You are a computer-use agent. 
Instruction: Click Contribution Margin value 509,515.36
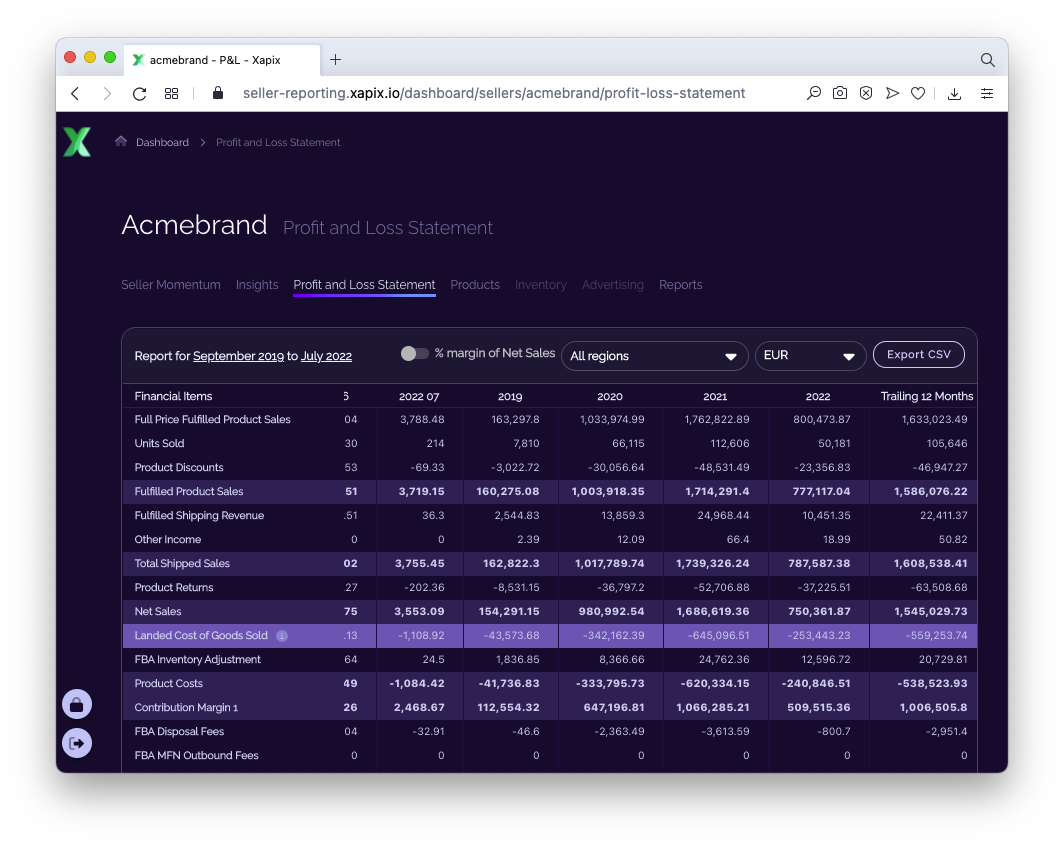[818, 708]
